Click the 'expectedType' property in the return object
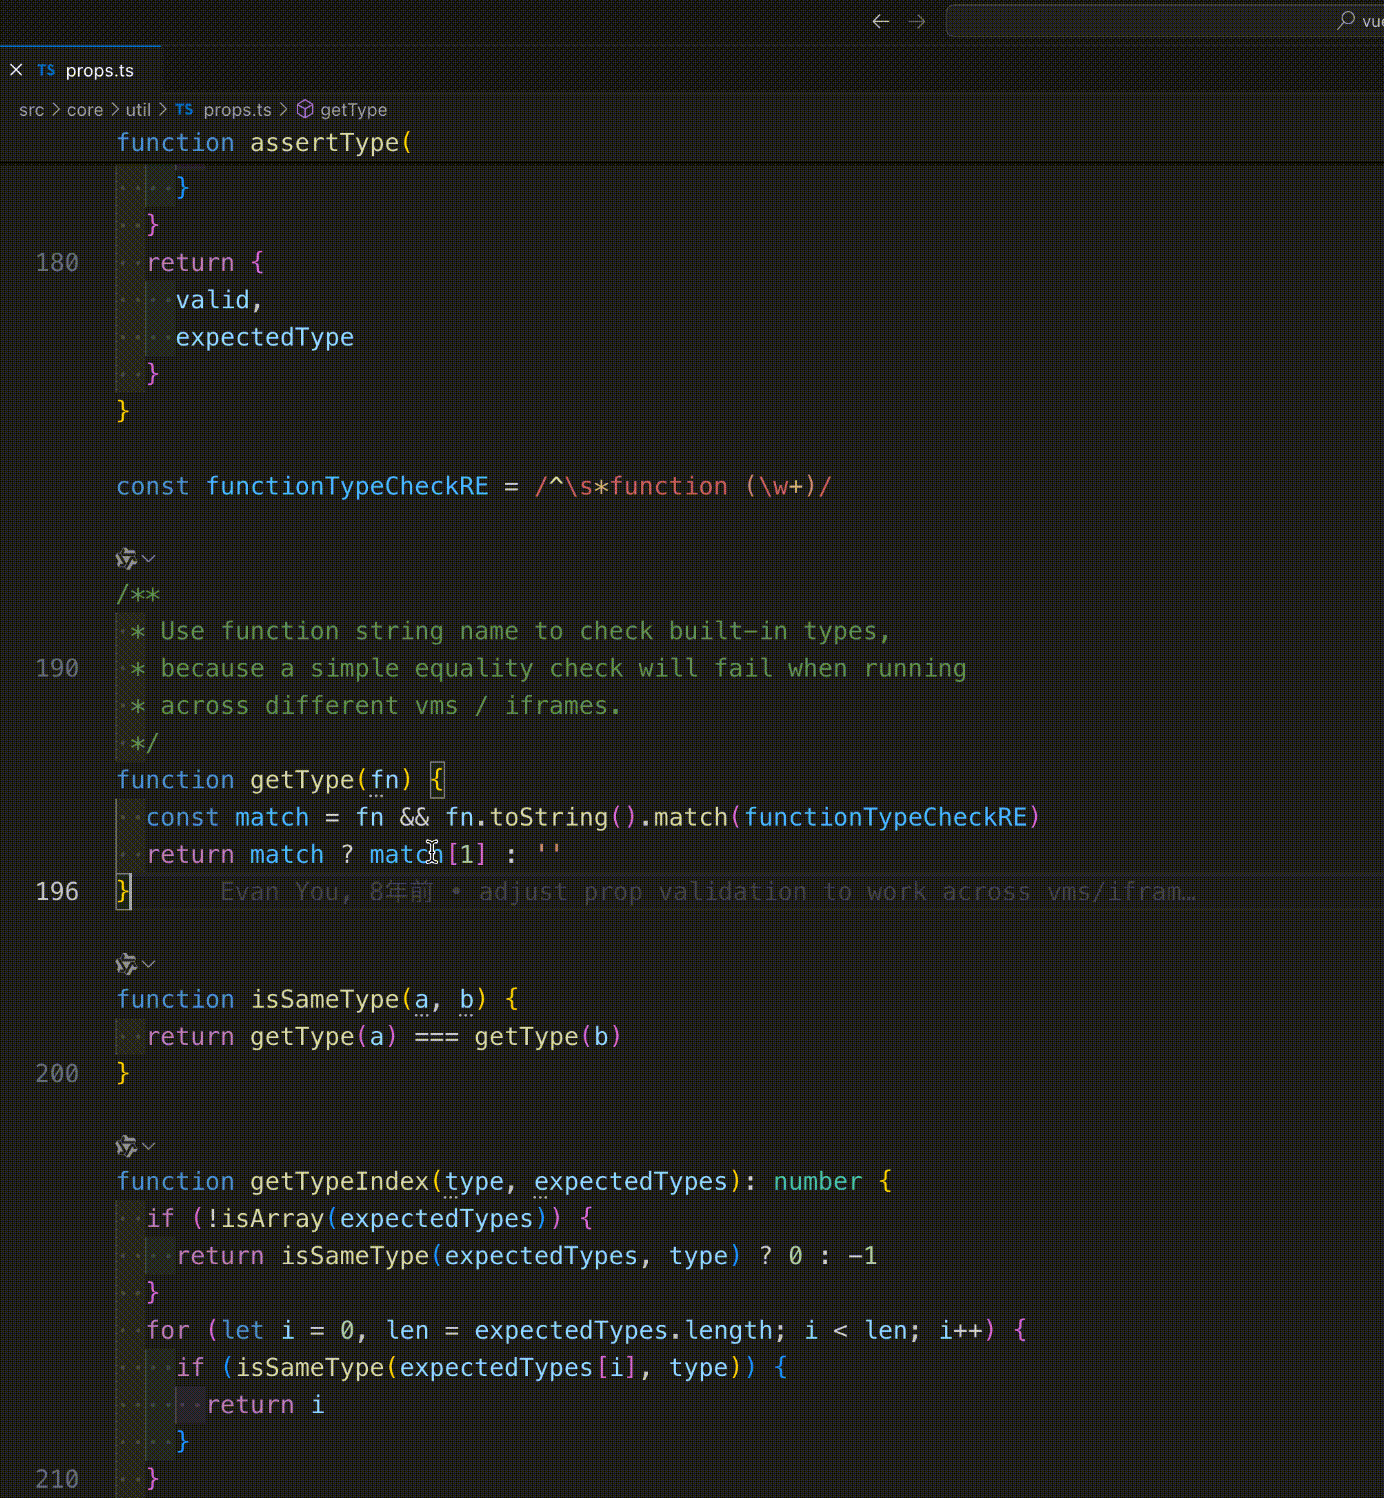This screenshot has width=1384, height=1498. click(265, 338)
